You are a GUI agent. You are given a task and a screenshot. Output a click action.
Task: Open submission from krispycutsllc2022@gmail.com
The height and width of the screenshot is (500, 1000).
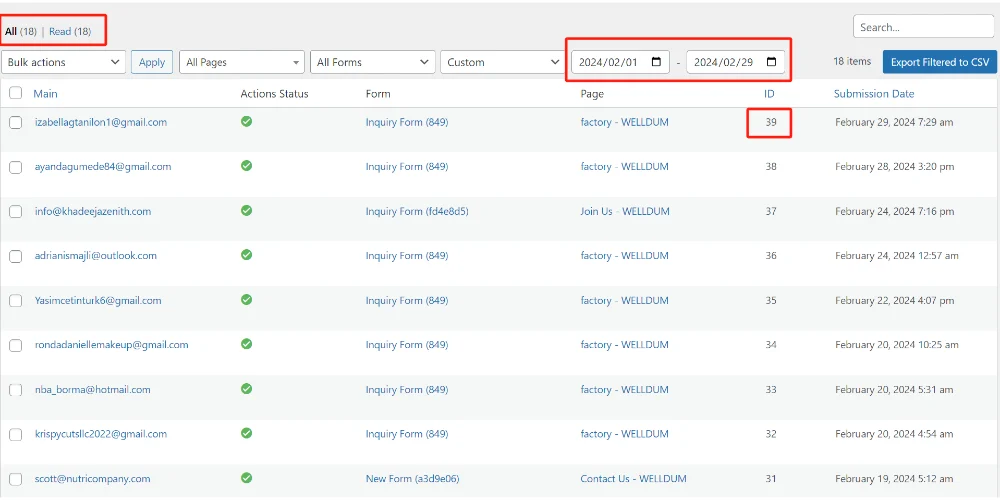pyautogui.click(x=101, y=434)
